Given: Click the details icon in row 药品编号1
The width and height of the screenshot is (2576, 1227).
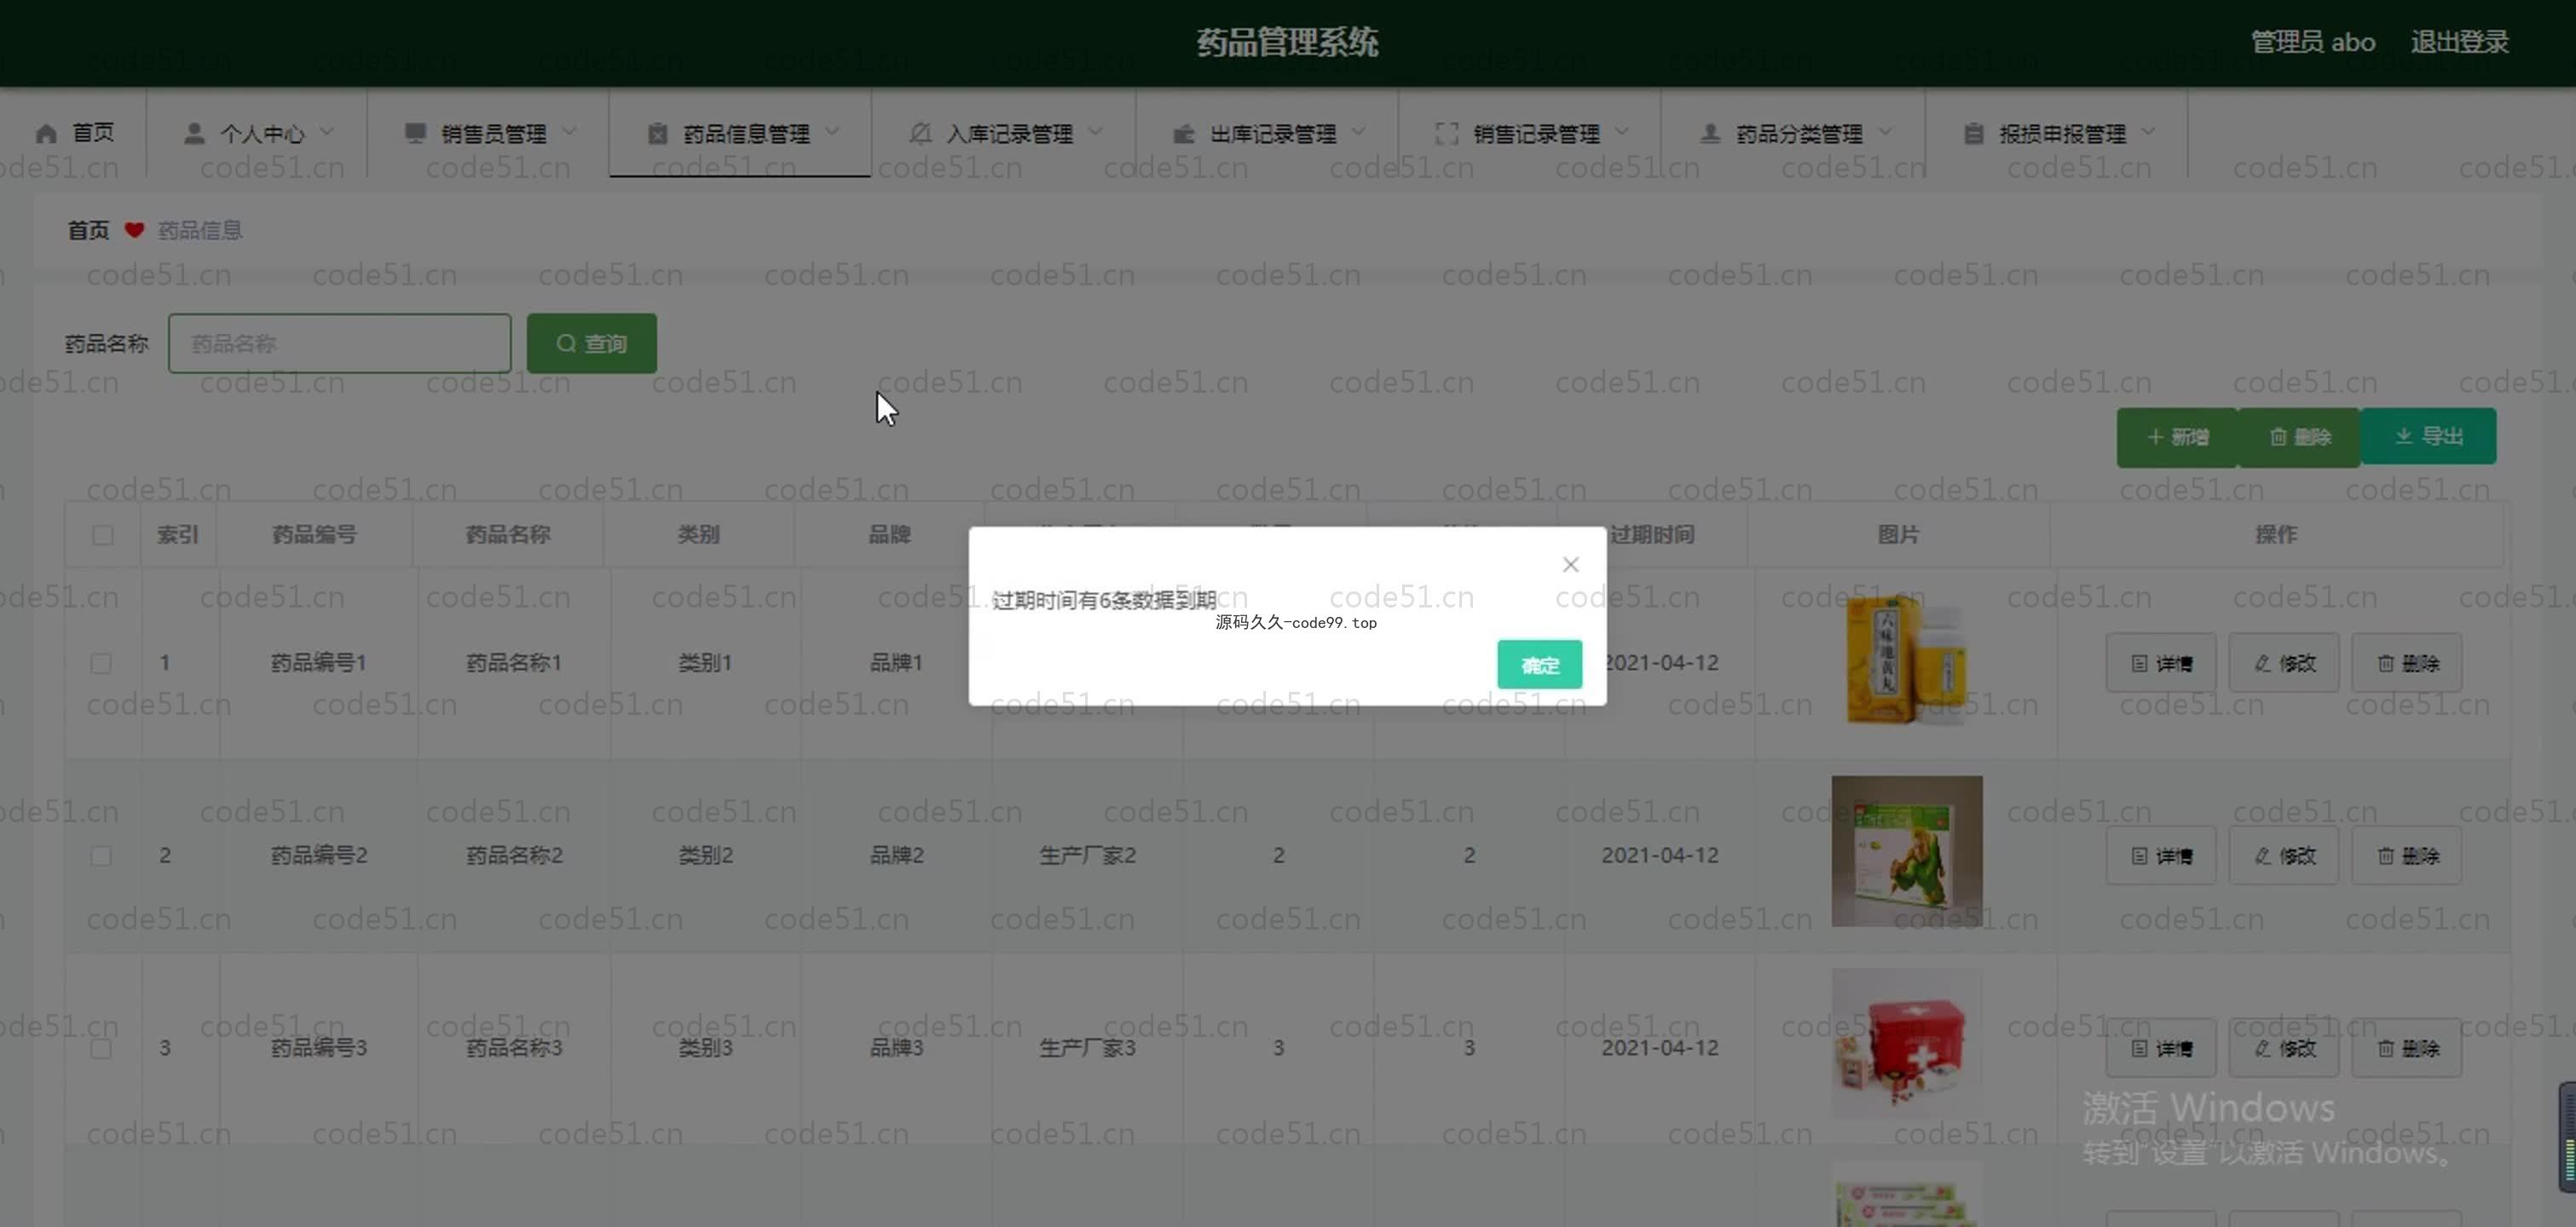Looking at the screenshot, I should pos(2139,664).
